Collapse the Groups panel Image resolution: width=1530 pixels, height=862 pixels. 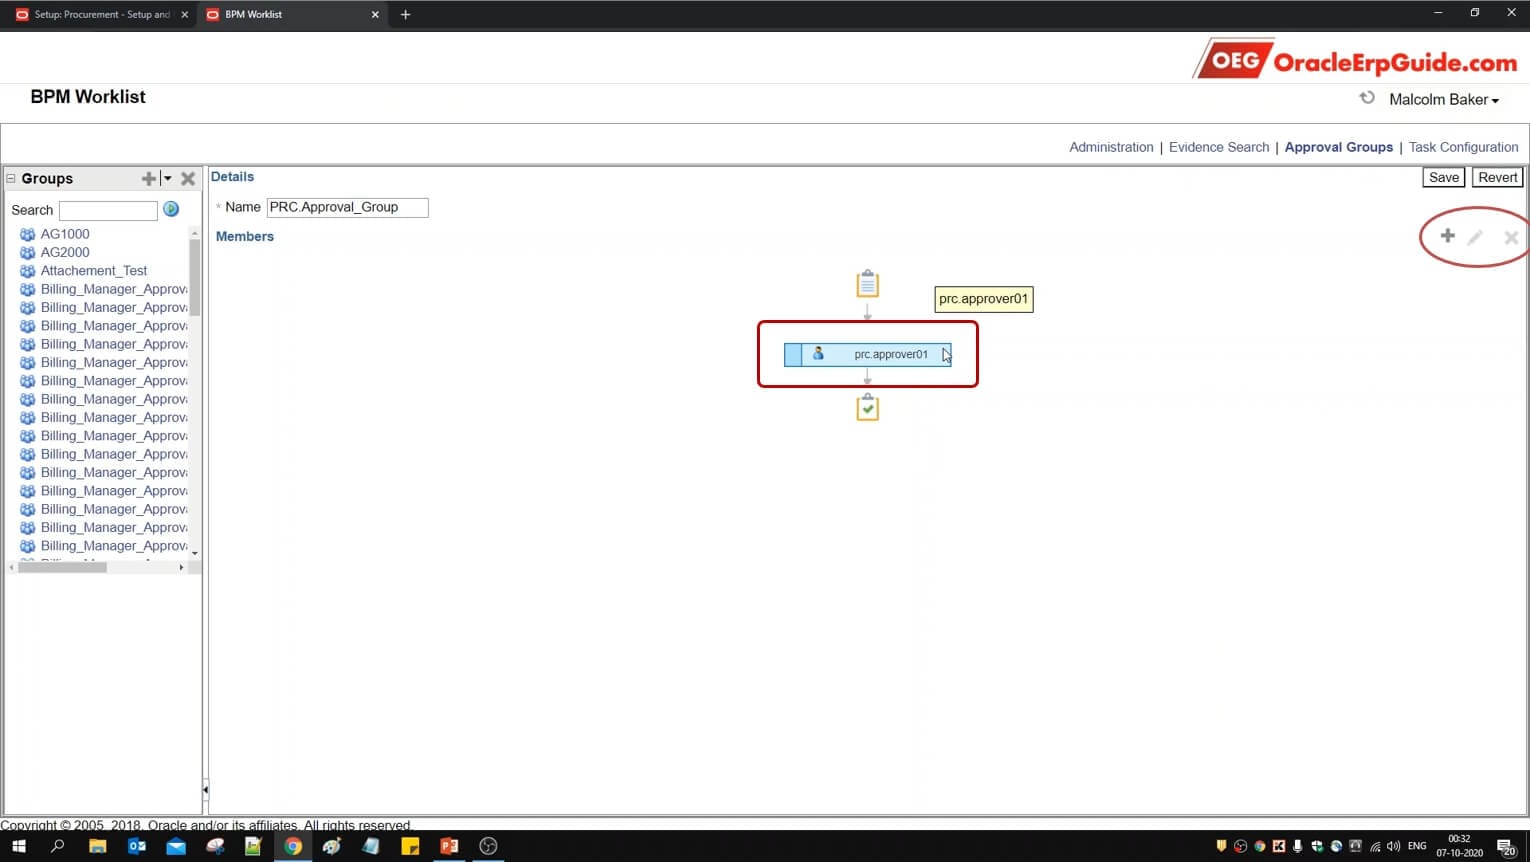[x=11, y=178]
